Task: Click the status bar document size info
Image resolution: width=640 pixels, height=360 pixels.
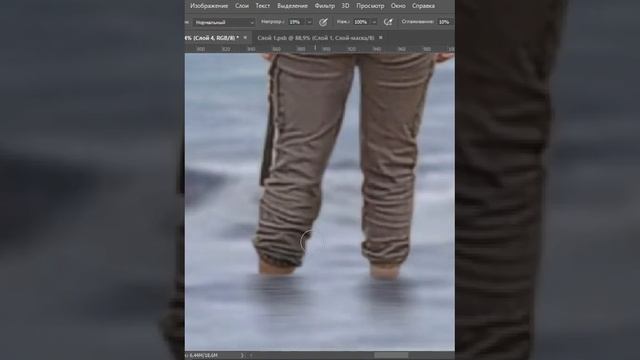Action: coord(202,356)
